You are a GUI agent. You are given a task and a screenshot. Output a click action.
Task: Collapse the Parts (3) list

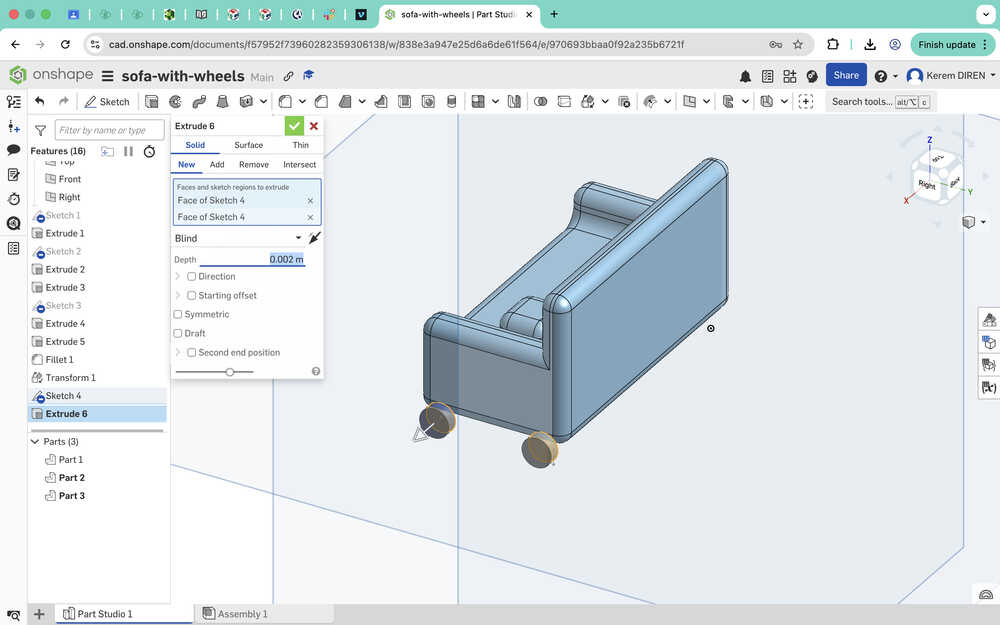35,441
